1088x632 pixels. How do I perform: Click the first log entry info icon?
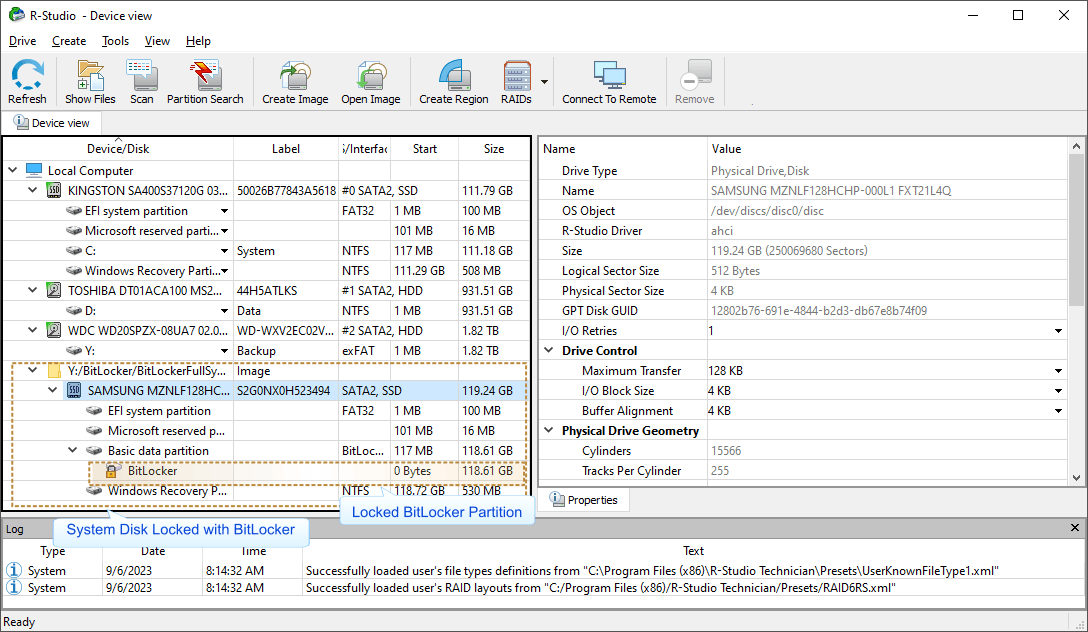14,570
